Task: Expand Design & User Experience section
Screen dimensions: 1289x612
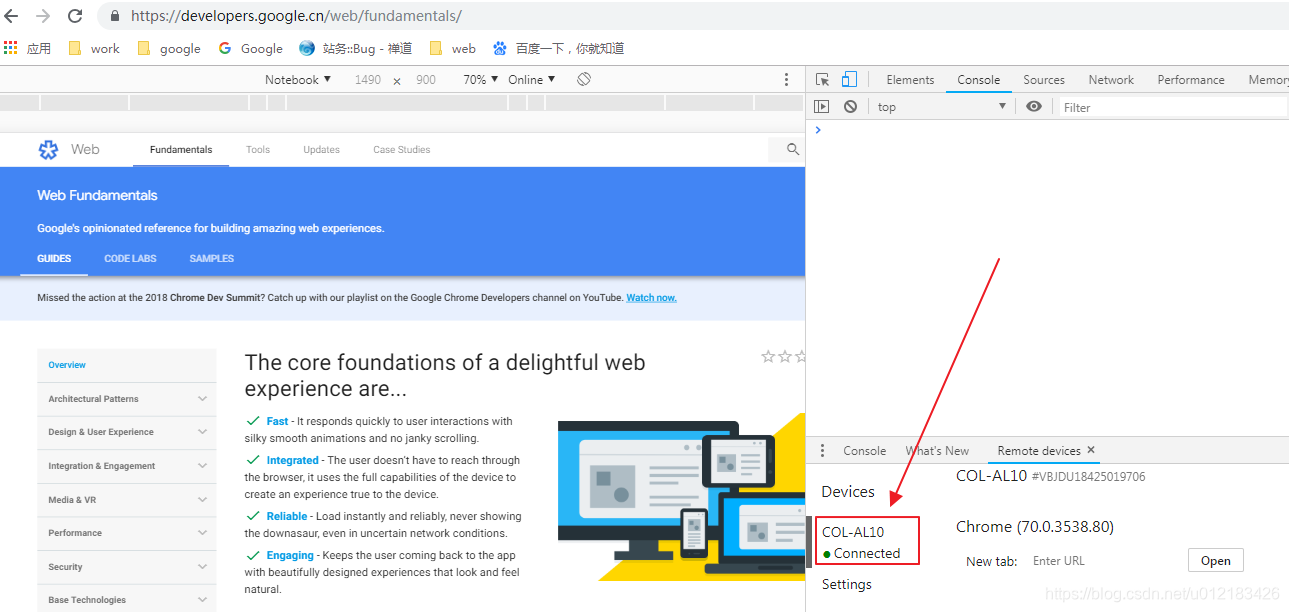Action: pyautogui.click(x=126, y=432)
